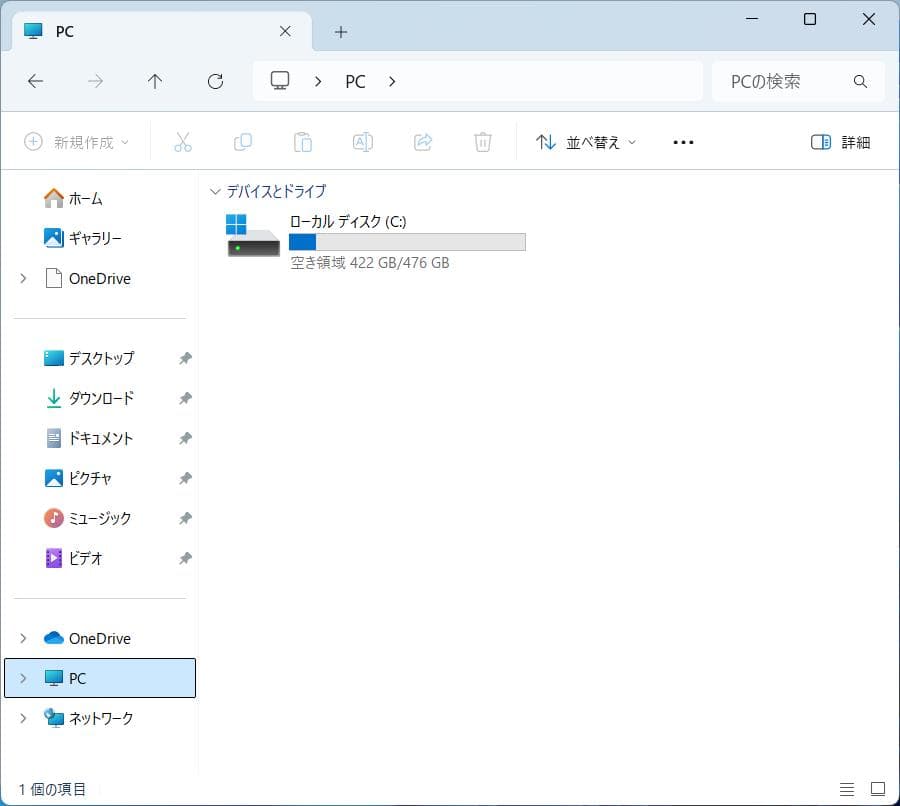Click the Paste icon
This screenshot has width=900, height=806.
[302, 141]
